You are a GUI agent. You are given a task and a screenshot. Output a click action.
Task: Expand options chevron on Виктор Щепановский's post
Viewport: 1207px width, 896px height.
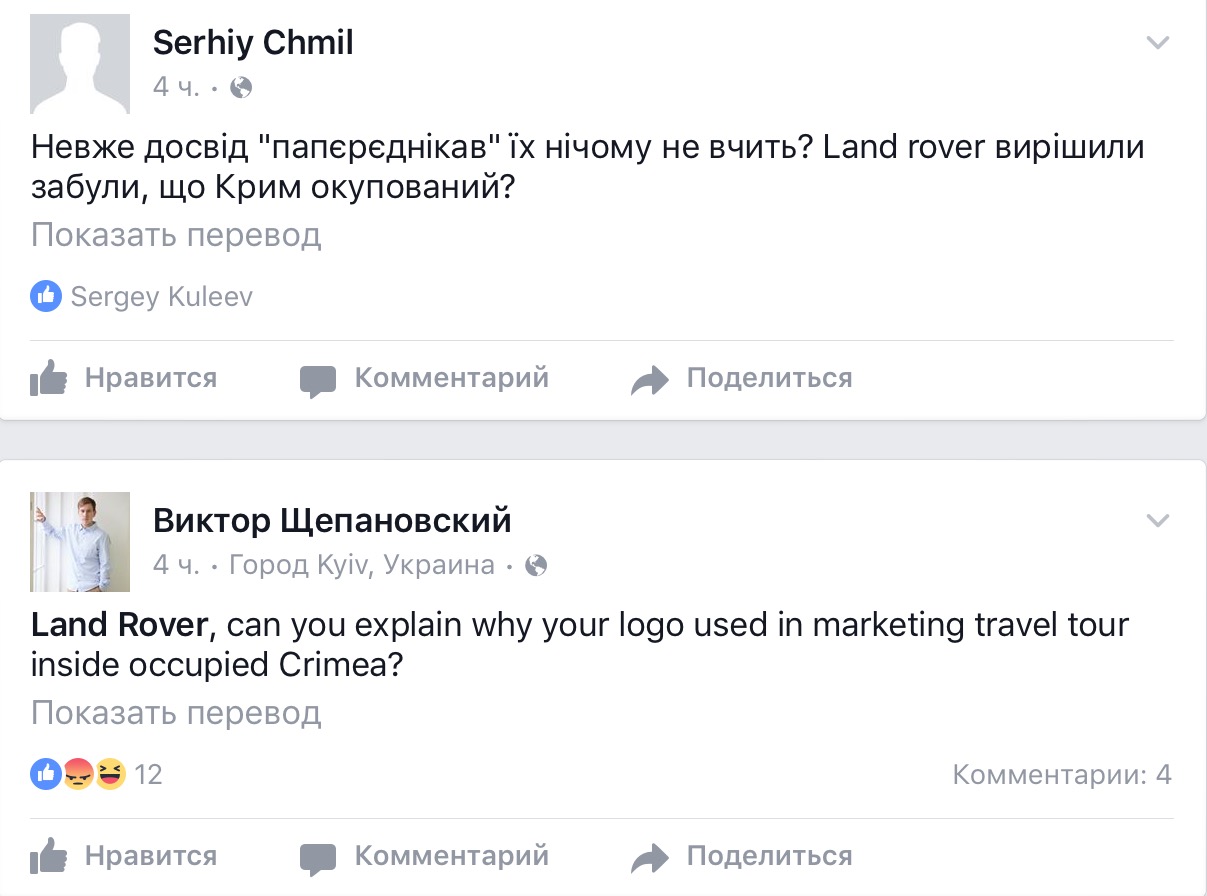(1157, 521)
